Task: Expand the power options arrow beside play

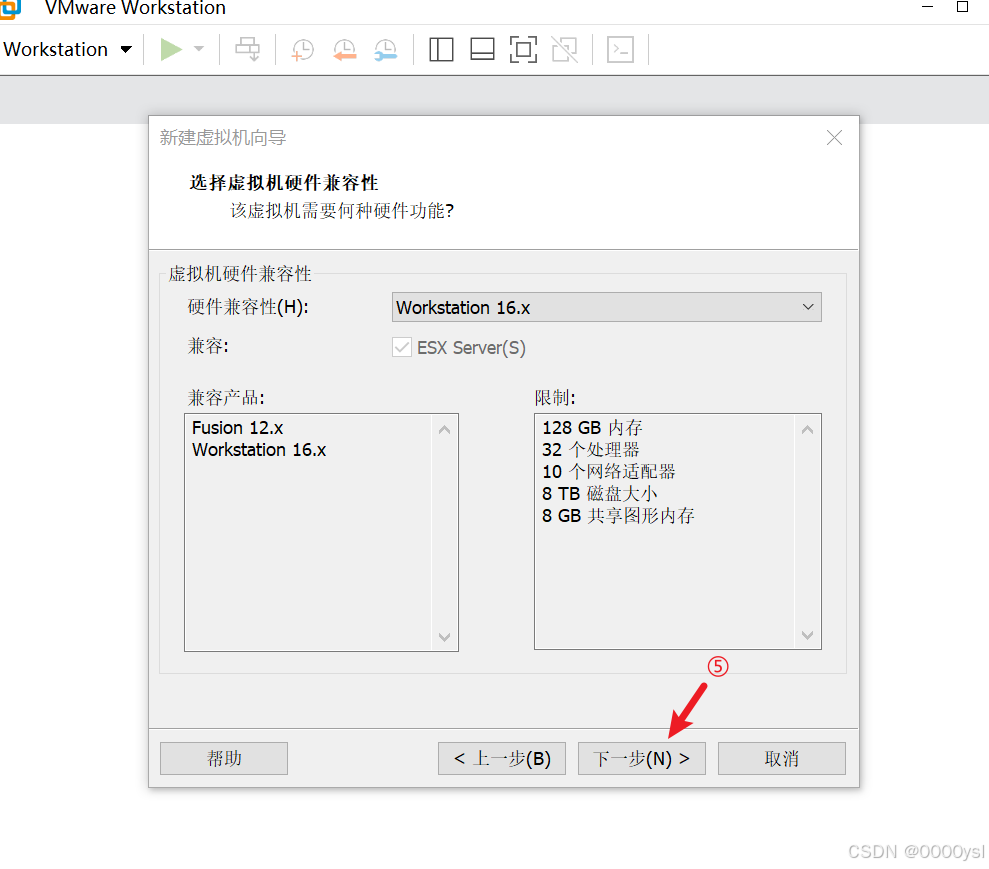Action: point(199,49)
